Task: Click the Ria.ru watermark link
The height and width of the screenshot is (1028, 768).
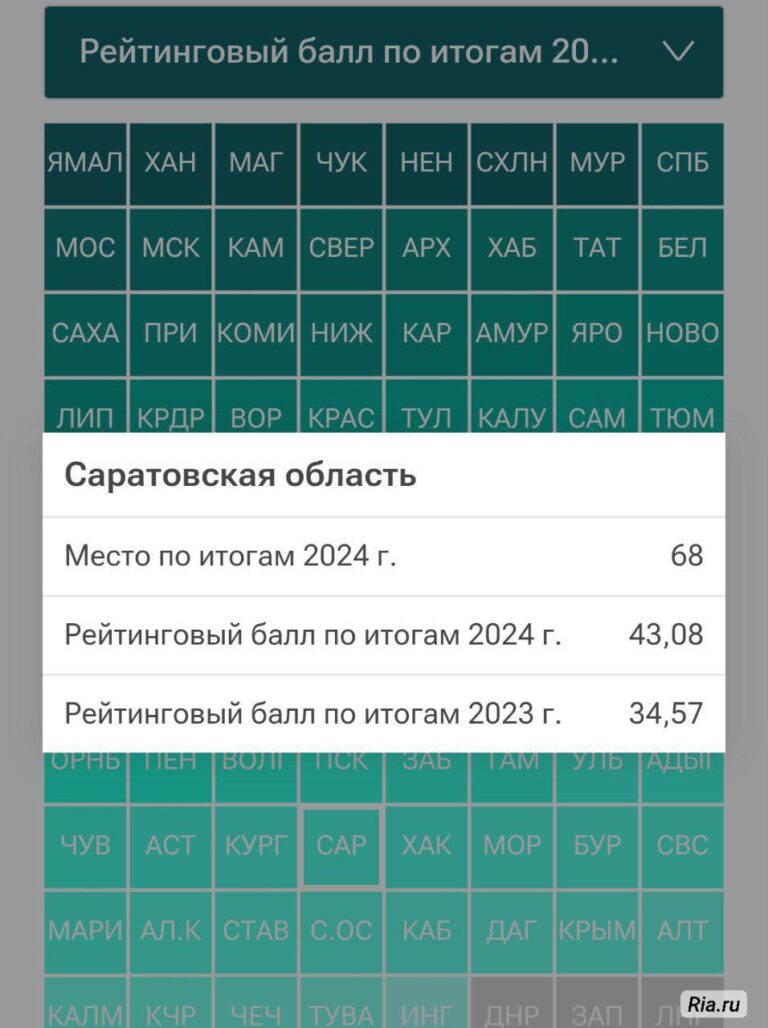Action: pyautogui.click(x=713, y=1003)
